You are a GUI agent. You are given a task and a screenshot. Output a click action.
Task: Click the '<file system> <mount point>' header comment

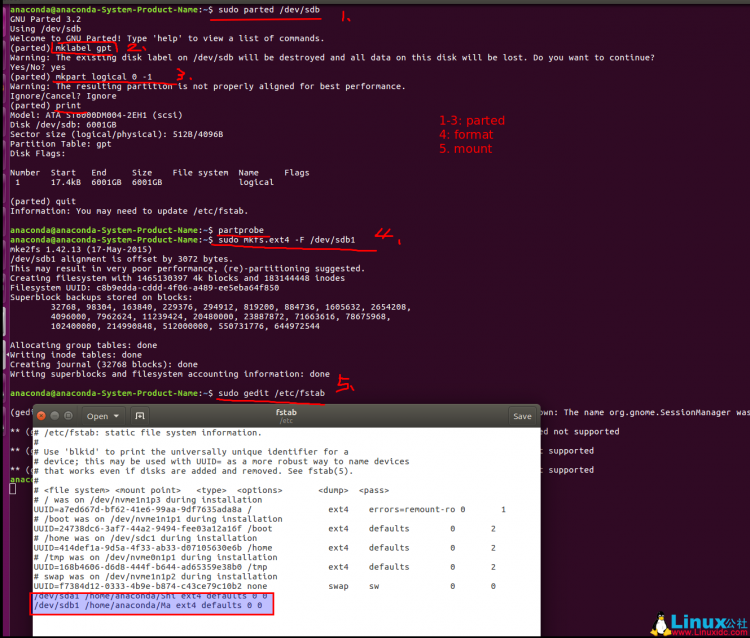[211, 490]
